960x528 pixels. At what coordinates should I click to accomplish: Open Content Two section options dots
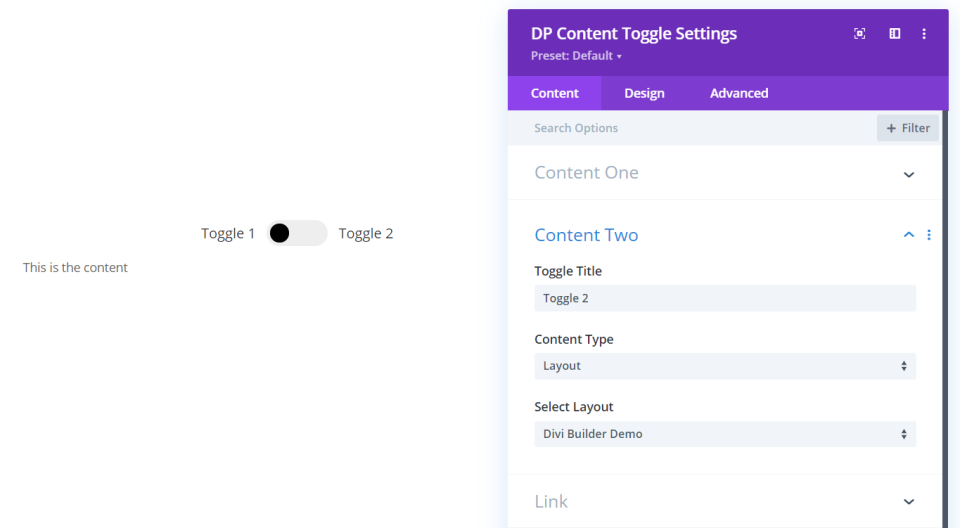929,235
